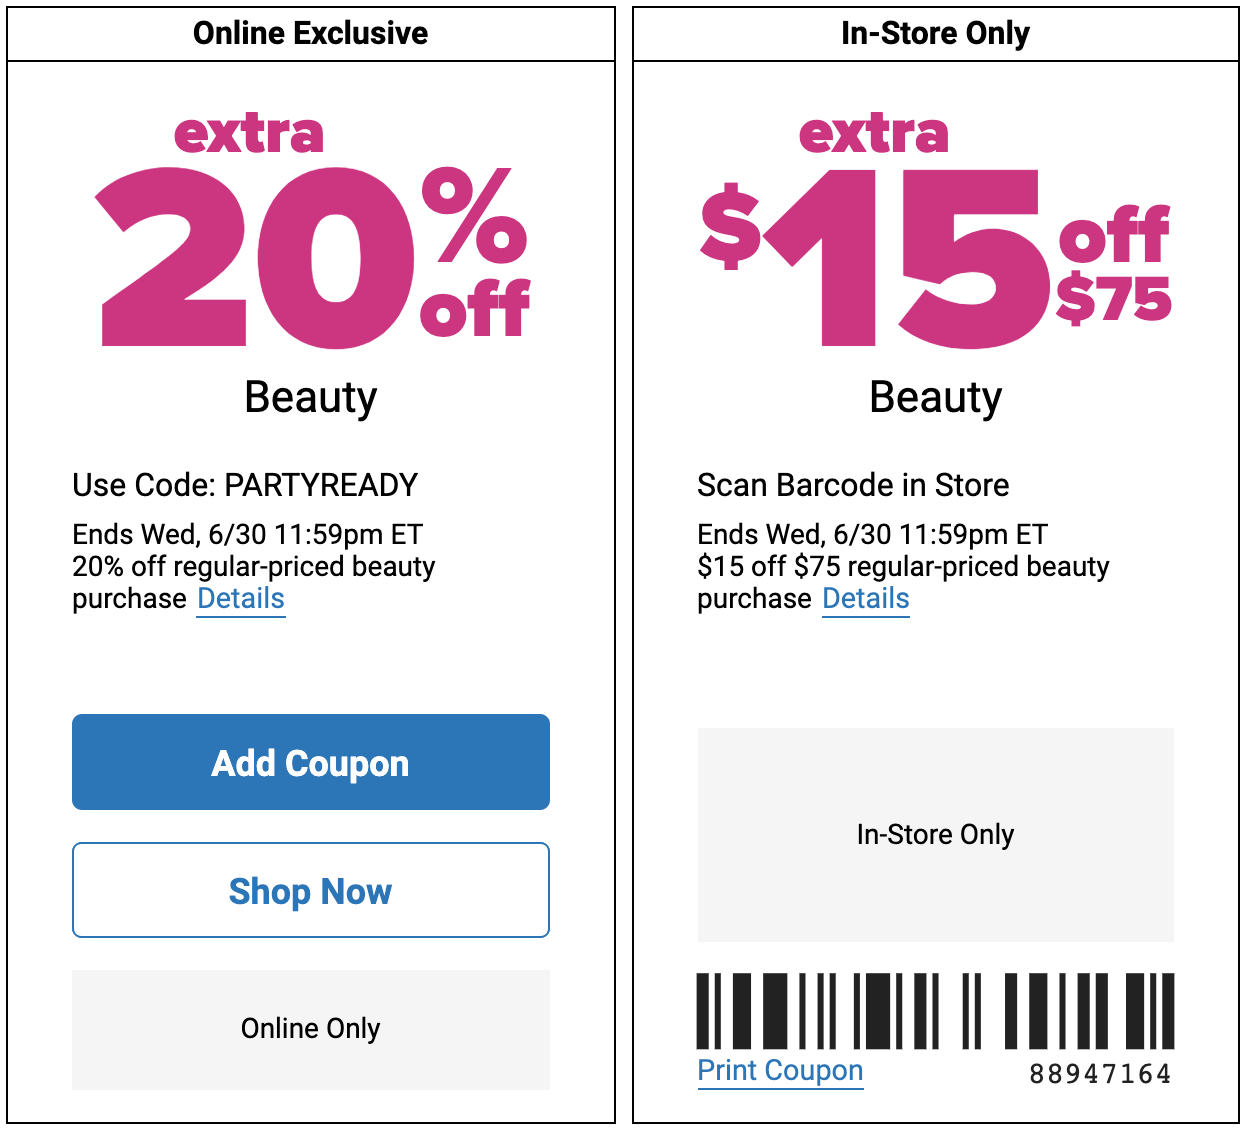
Task: Click the Online Only gray box
Action: (x=311, y=1029)
